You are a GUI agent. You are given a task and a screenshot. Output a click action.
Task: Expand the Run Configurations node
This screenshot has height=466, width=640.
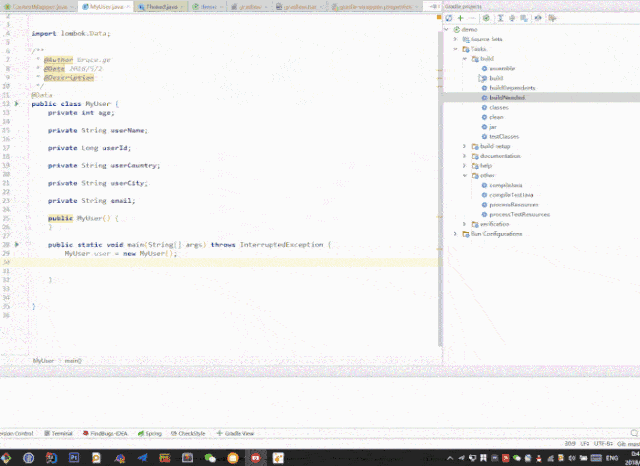(x=456, y=234)
